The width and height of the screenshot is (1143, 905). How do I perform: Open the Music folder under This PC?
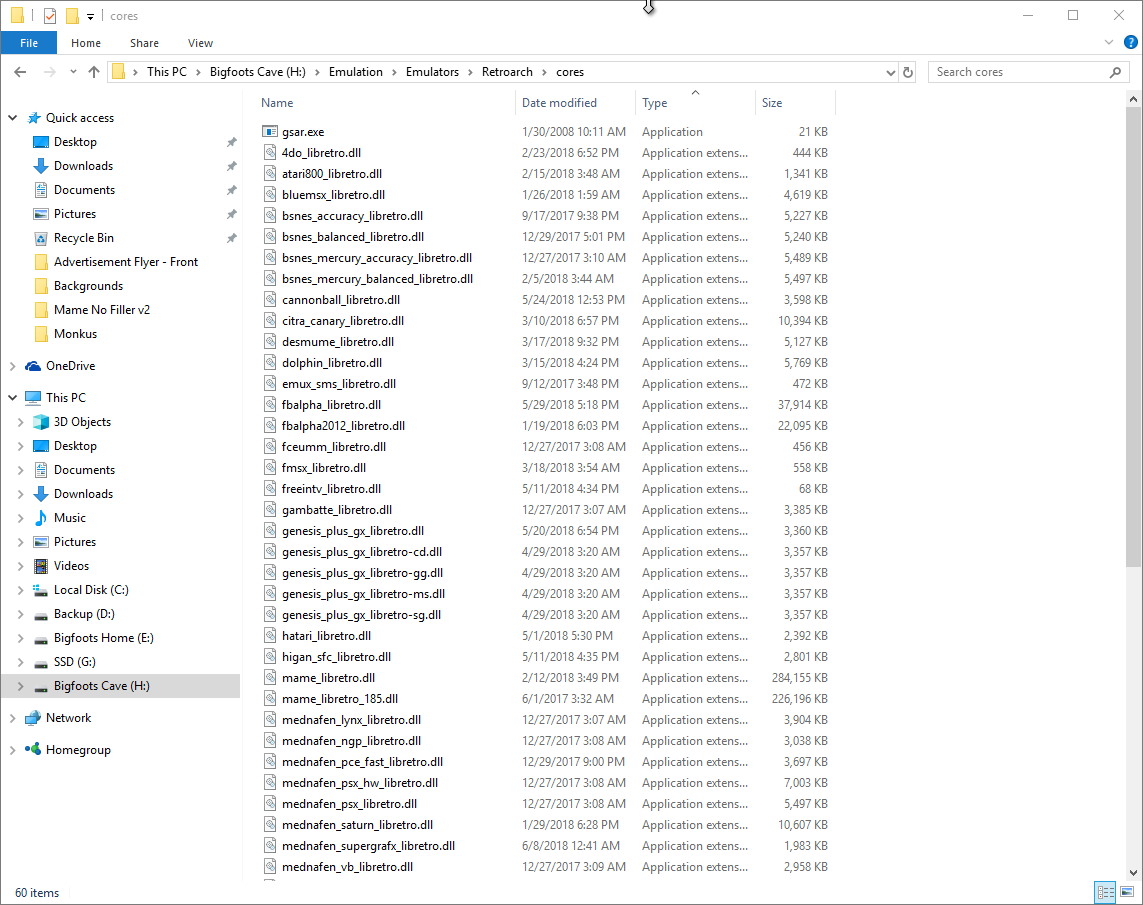click(70, 518)
